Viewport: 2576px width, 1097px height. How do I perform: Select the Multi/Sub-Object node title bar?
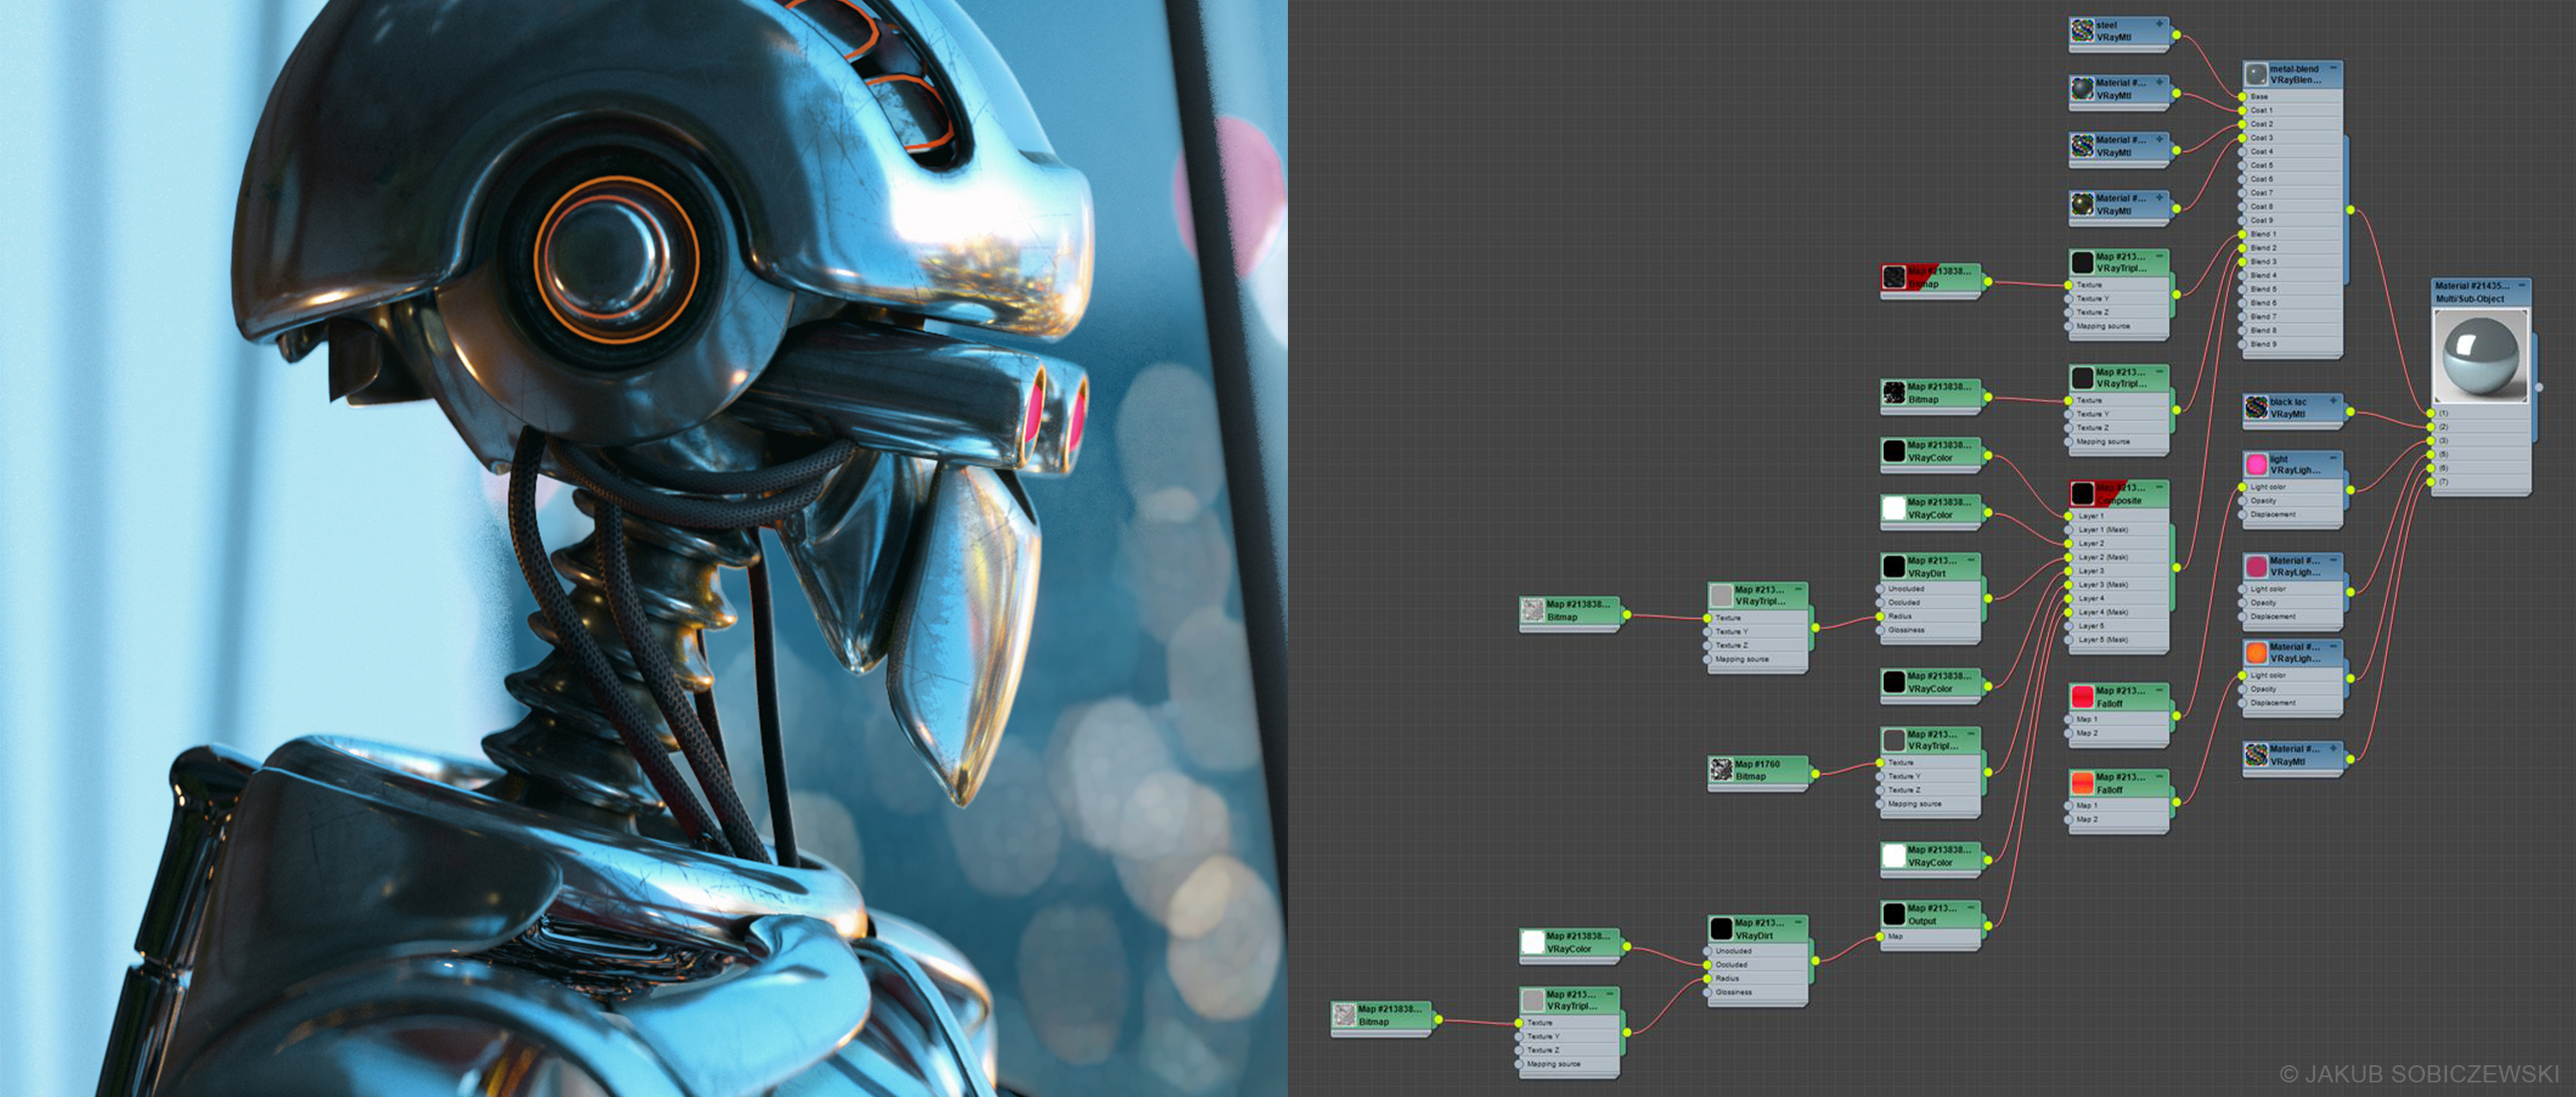(x=2480, y=292)
